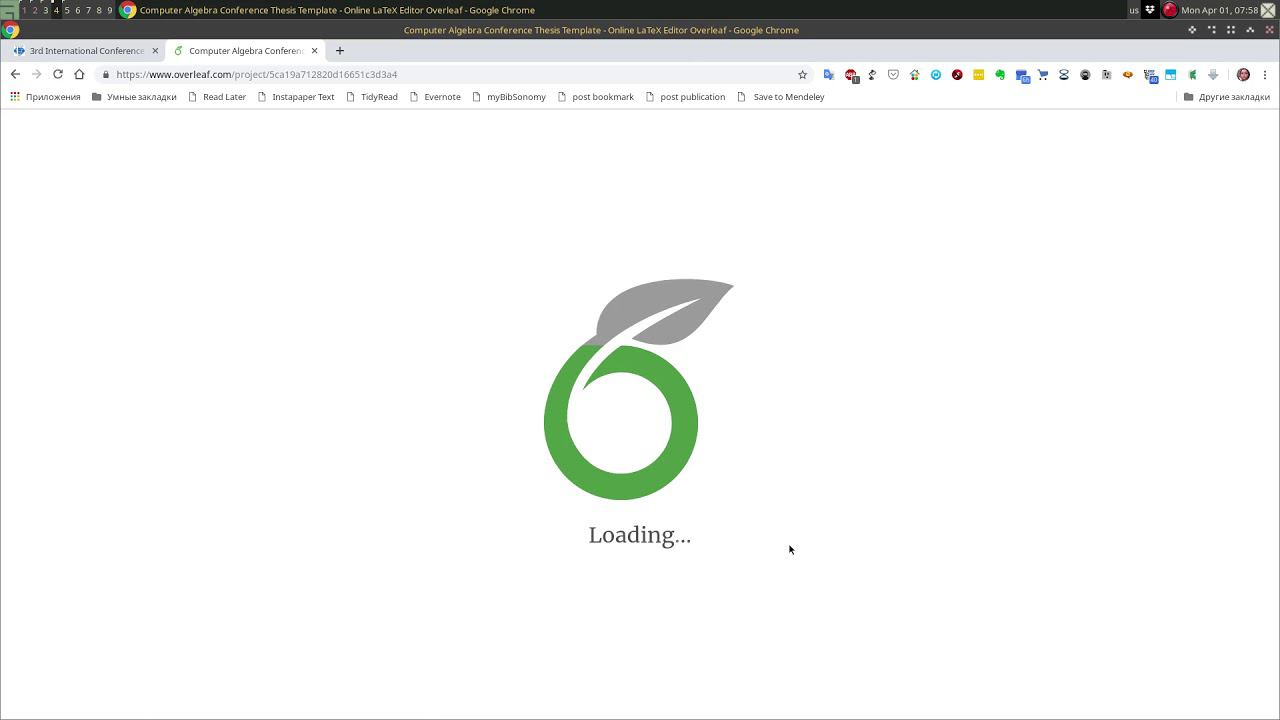Click the Mon Apr 01 clock
This screenshot has height=720, width=1280.
tap(1219, 10)
